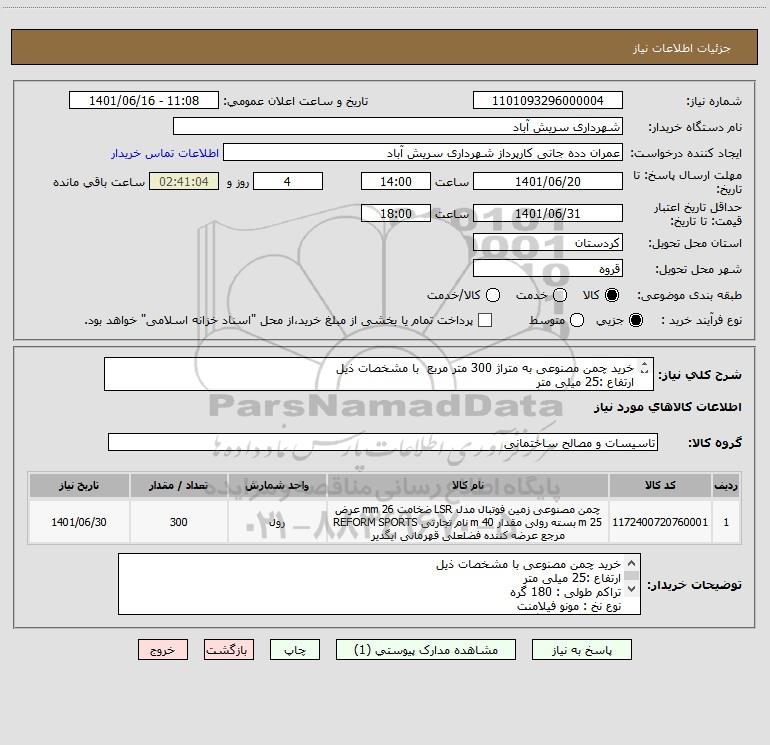Click the remaining days field showing 4
The height and width of the screenshot is (745, 770).
[x=288, y=181]
